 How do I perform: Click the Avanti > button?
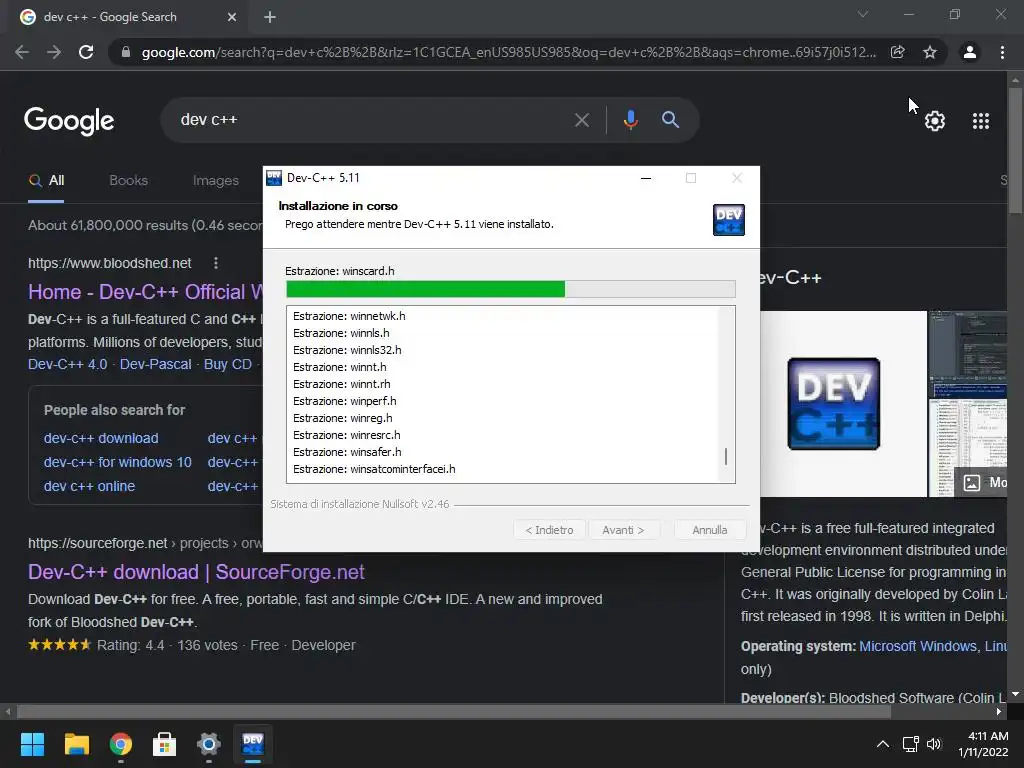(623, 530)
